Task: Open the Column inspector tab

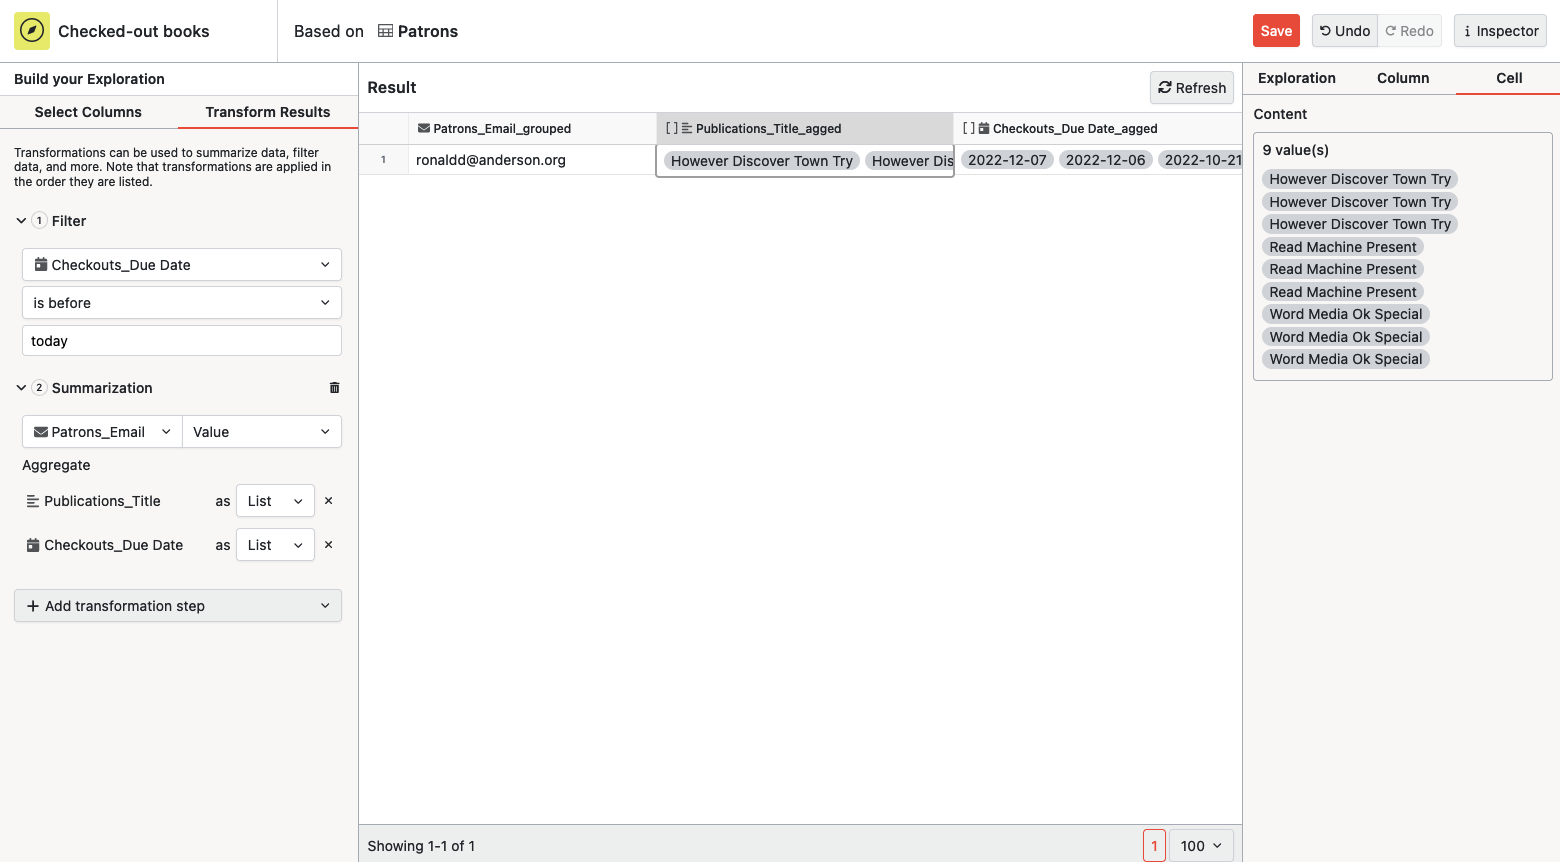Action: (x=1403, y=78)
